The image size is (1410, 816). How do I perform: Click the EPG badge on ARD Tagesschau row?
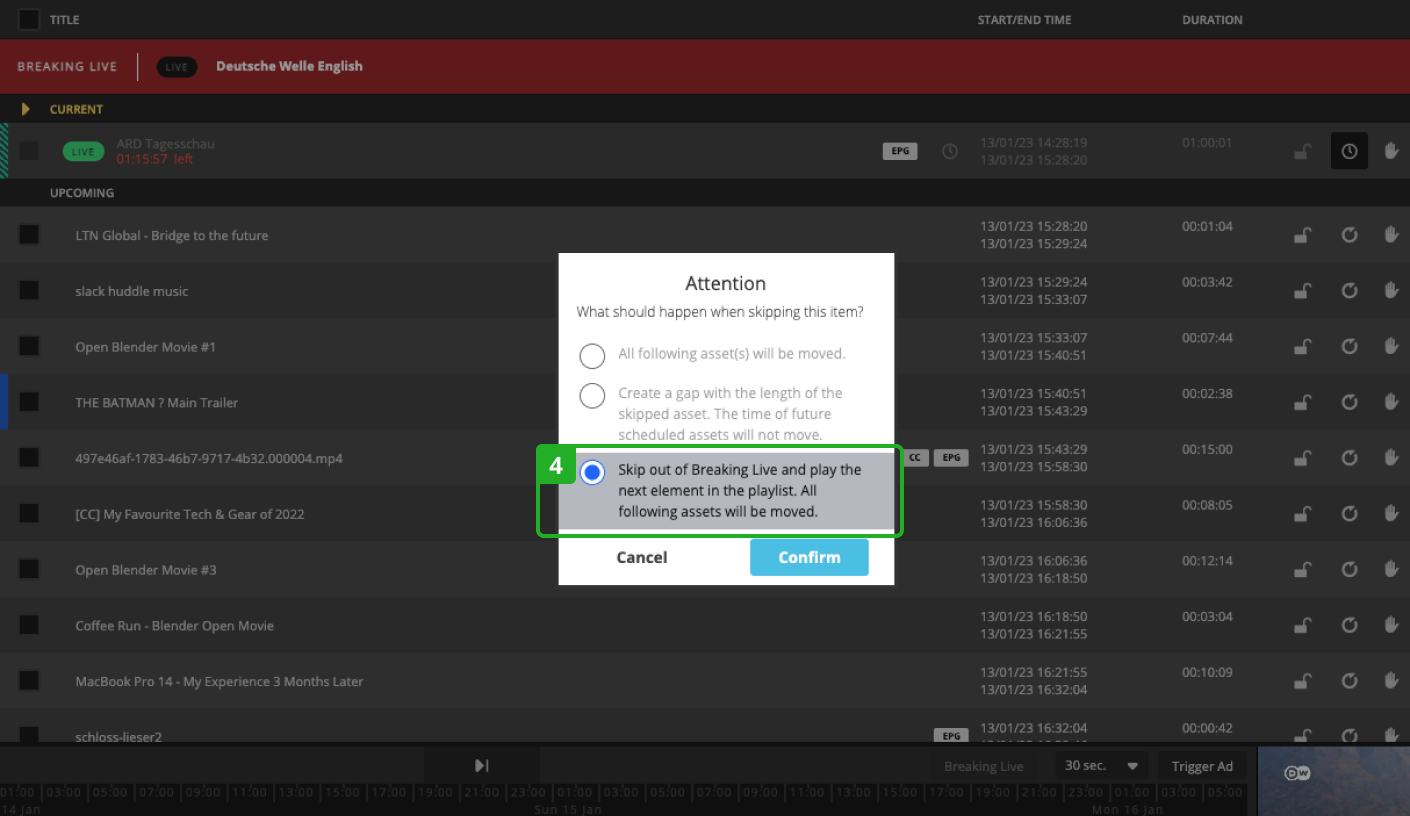point(900,151)
